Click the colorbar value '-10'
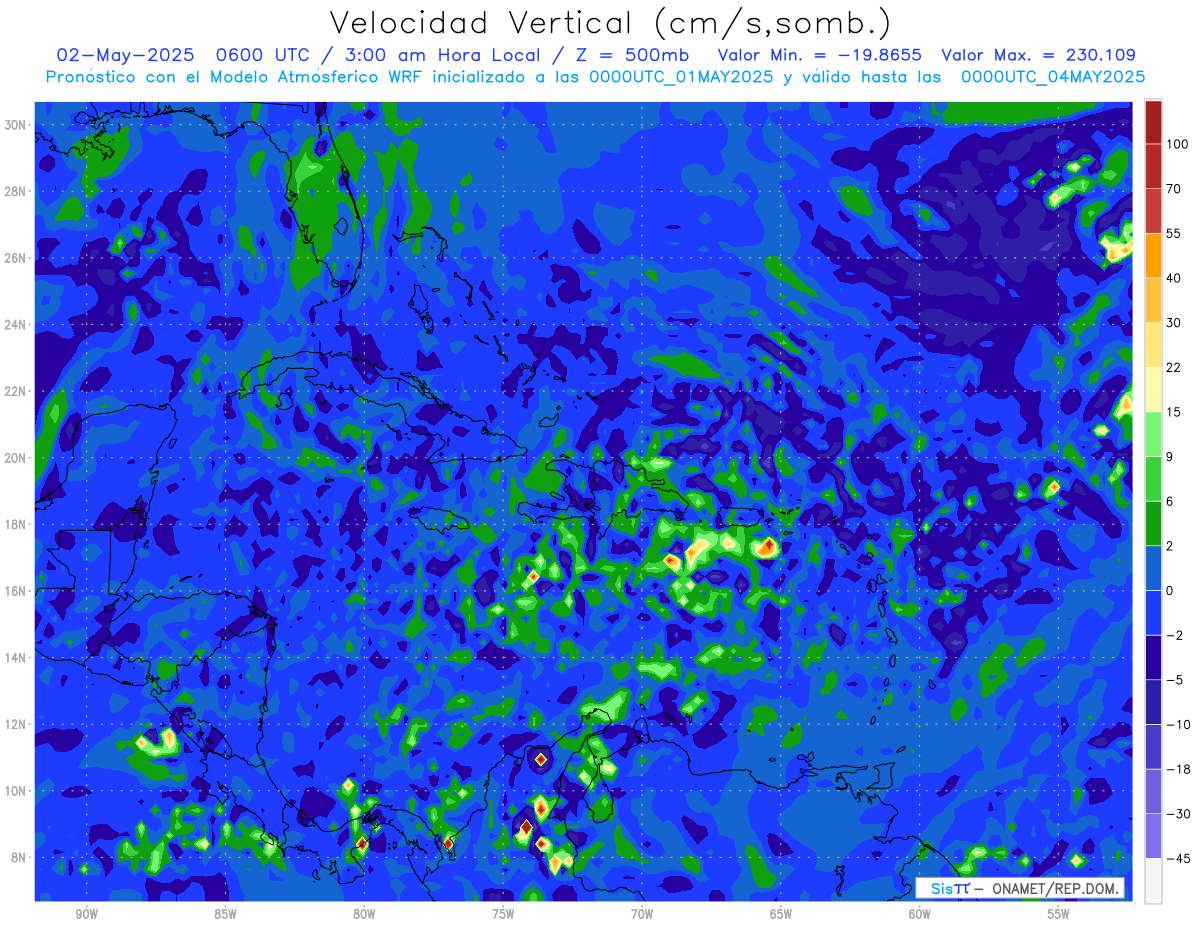 pyautogui.click(x=1177, y=724)
